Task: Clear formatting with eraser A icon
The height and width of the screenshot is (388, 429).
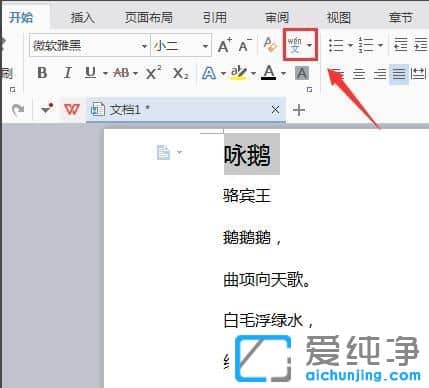Action: point(270,45)
